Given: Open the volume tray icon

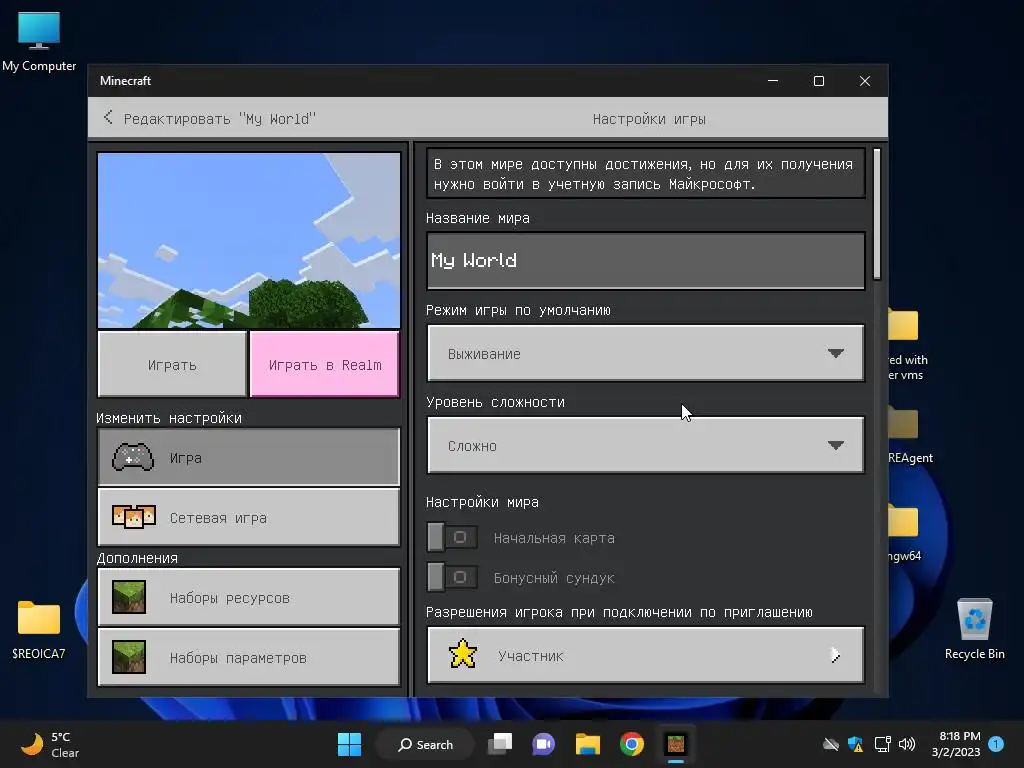Looking at the screenshot, I should click(x=907, y=744).
